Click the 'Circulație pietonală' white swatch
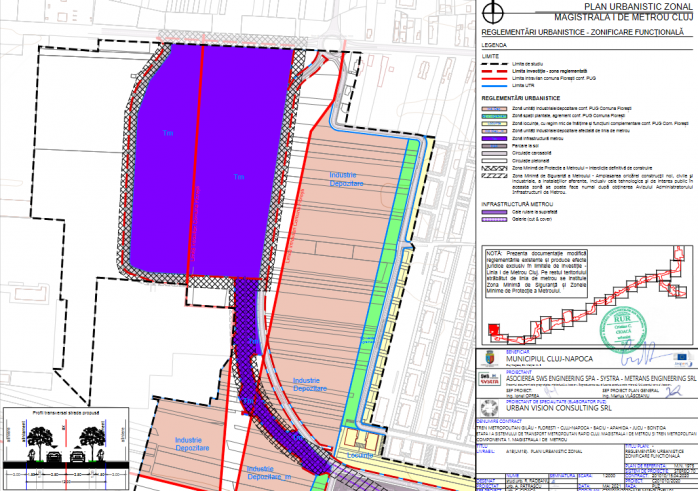698x491 pixels. (494, 161)
